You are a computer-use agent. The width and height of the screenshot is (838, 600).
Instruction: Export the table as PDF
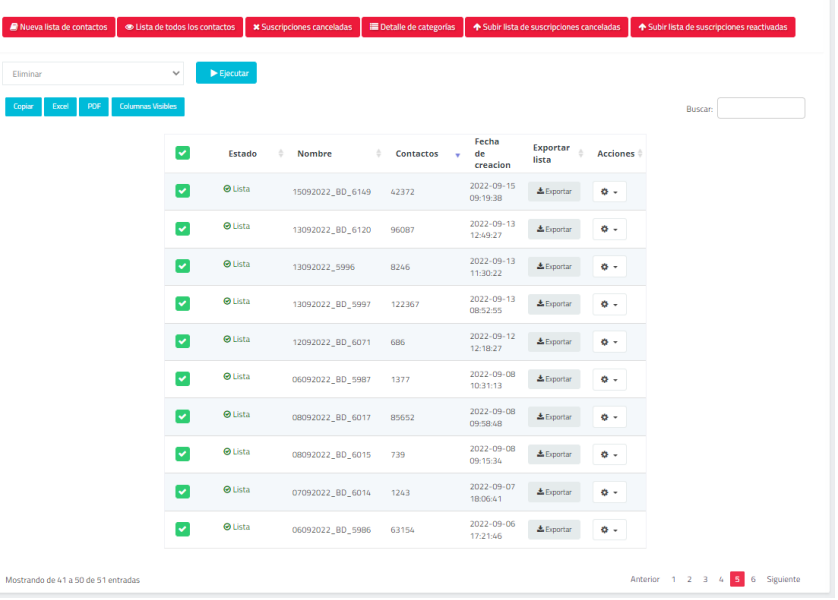(94, 106)
